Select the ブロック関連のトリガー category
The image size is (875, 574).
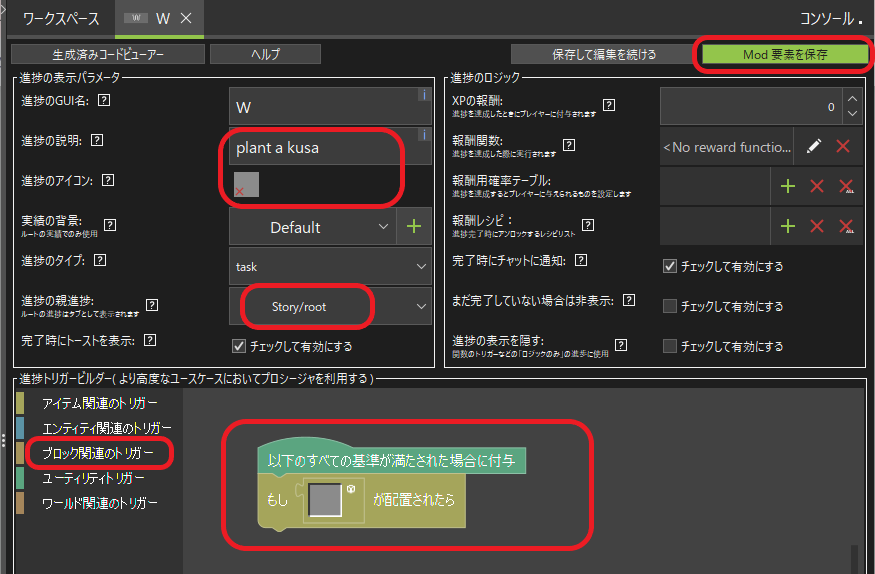pos(98,453)
